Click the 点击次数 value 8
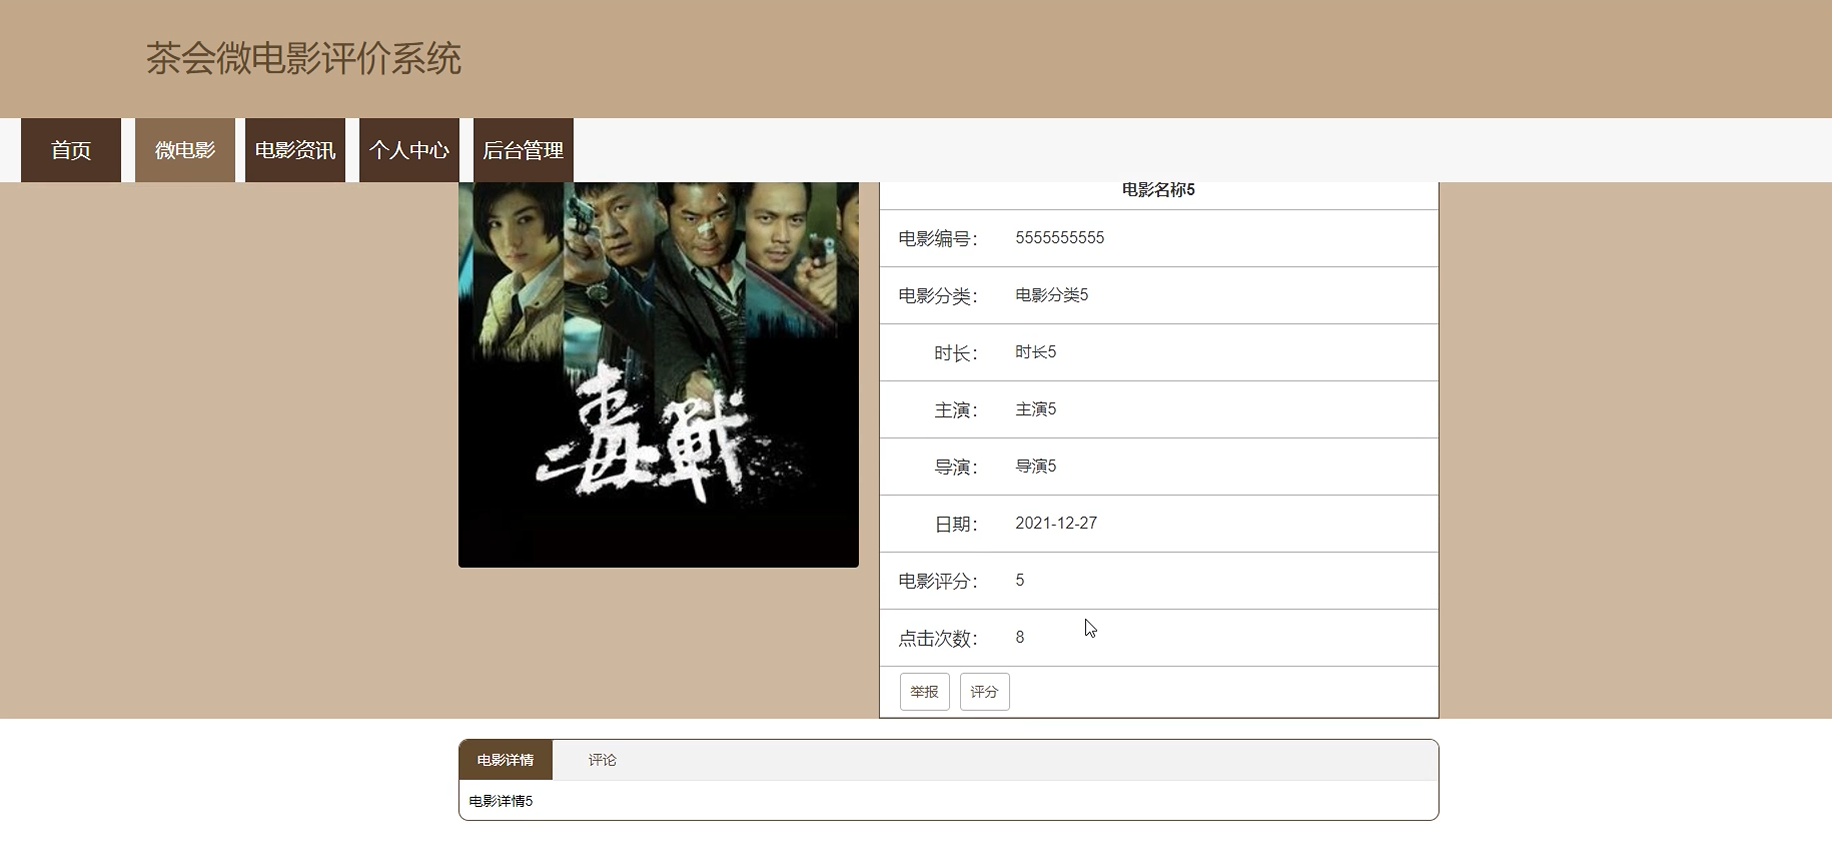The image size is (1832, 846). point(1020,637)
